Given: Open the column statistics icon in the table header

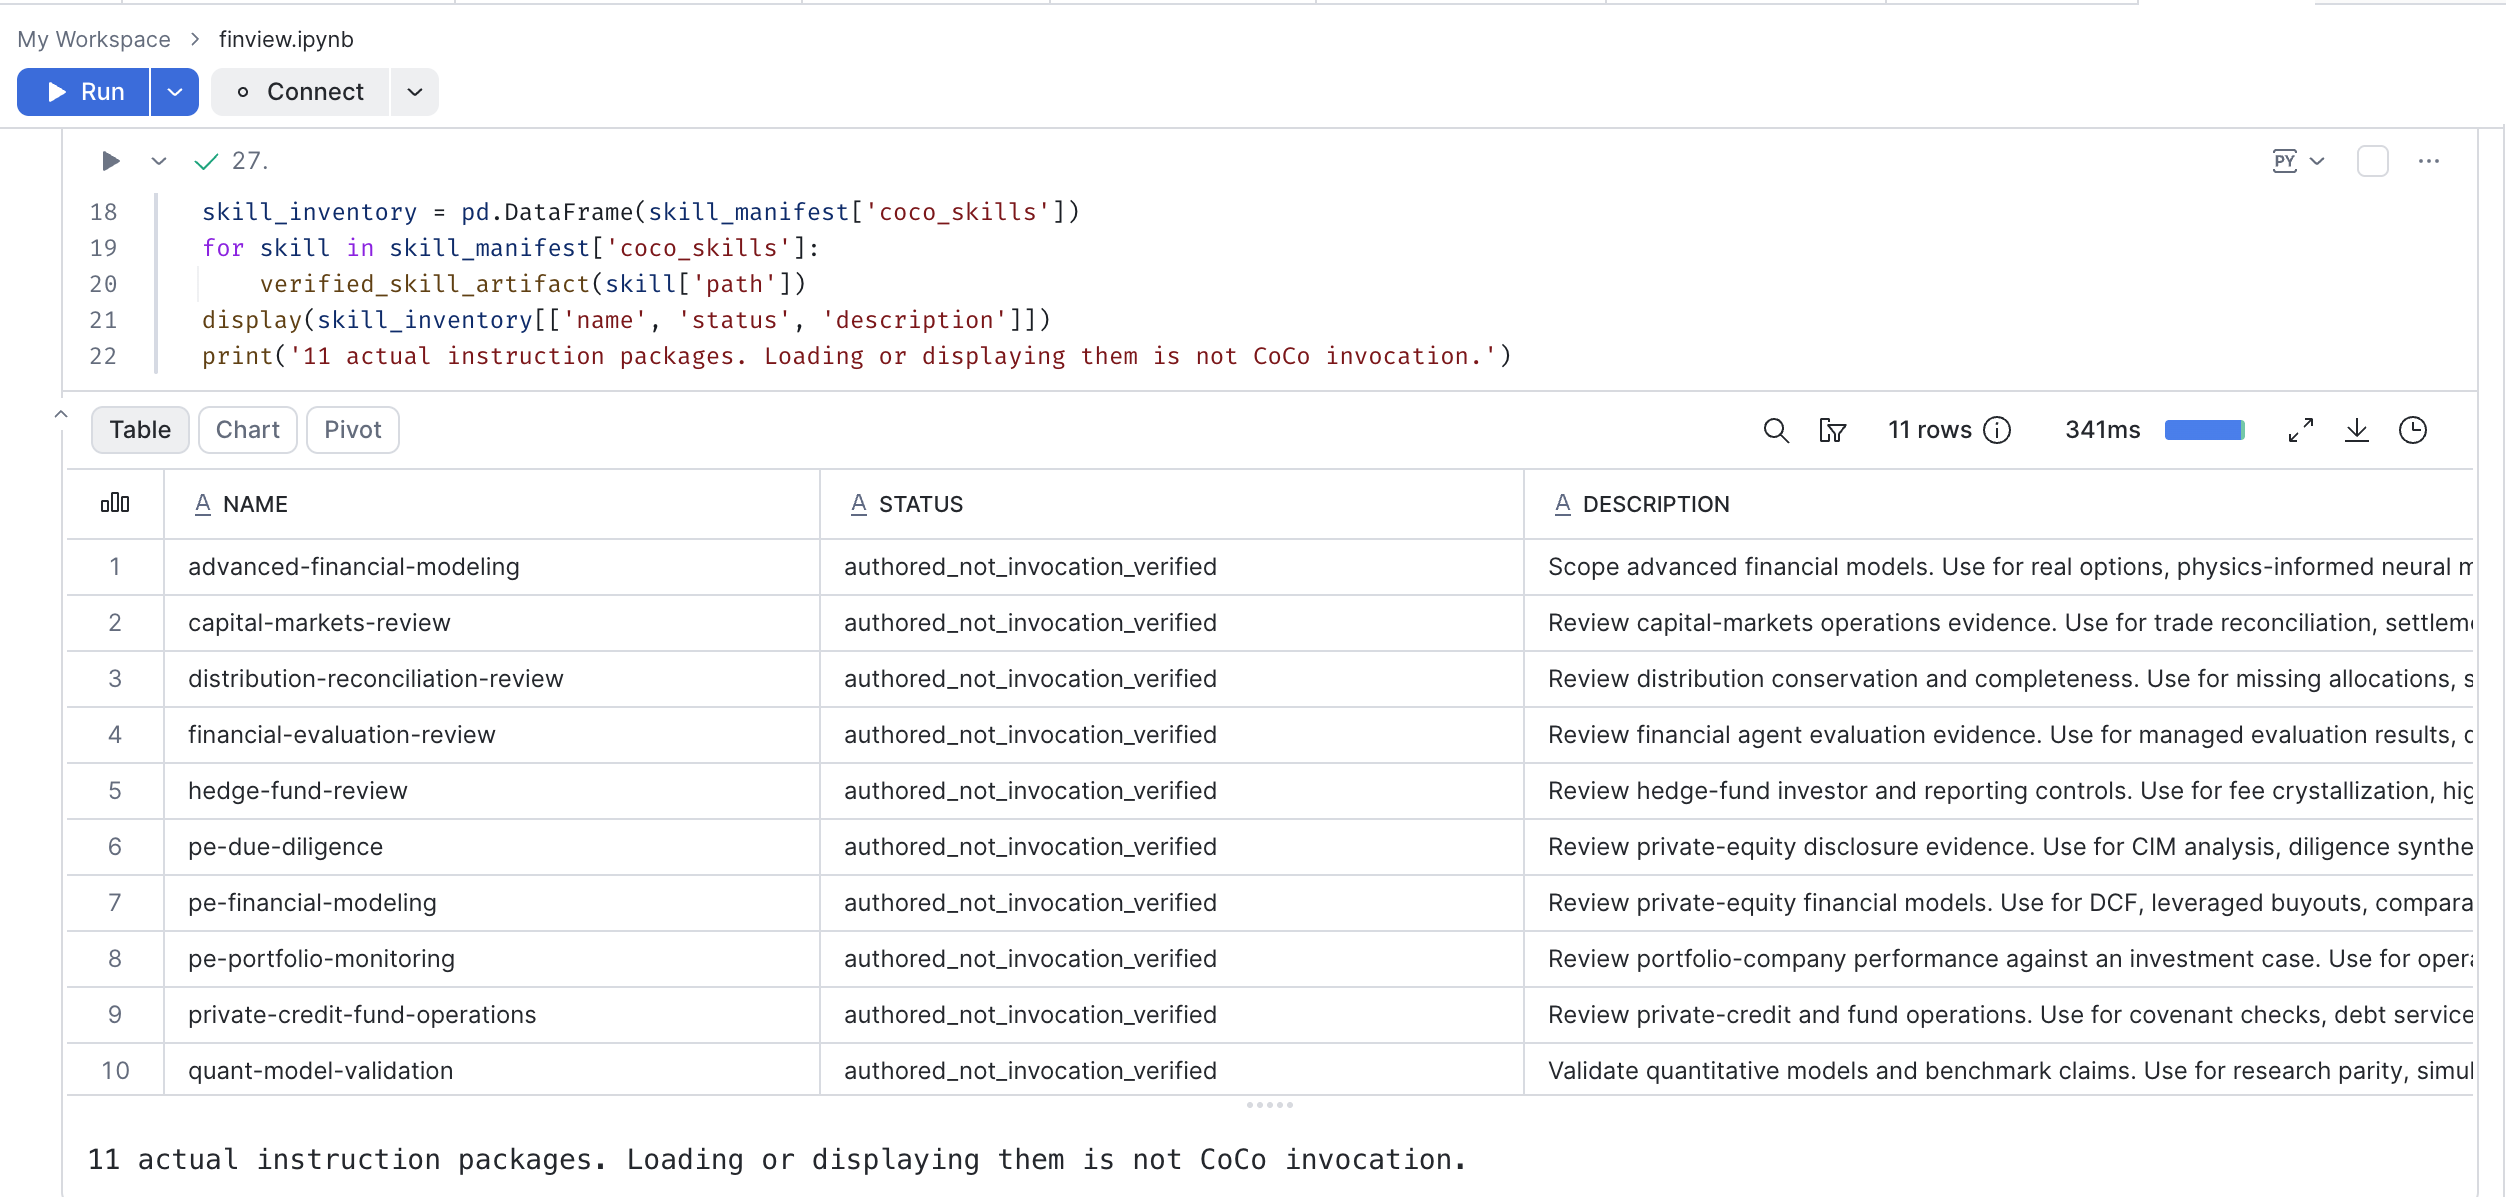Looking at the screenshot, I should pos(115,503).
